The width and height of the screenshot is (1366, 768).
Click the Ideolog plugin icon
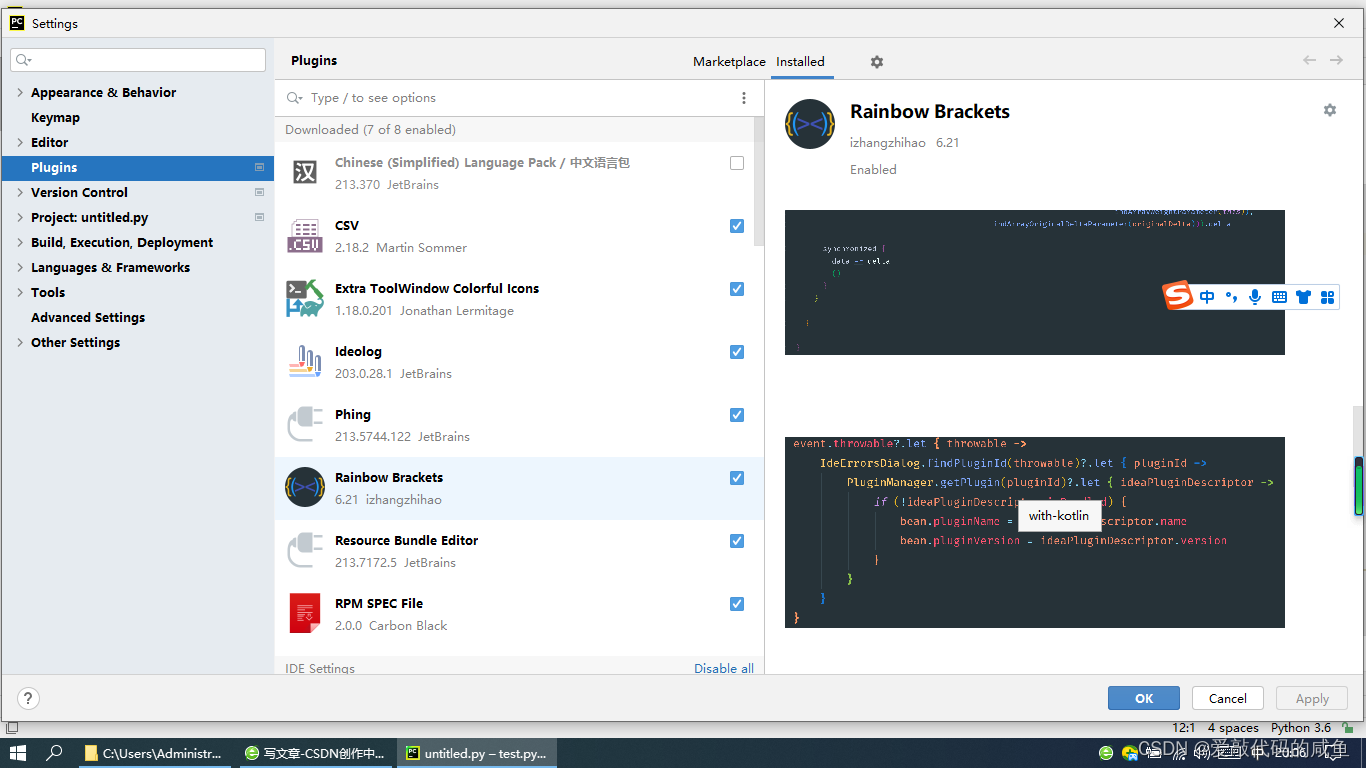click(x=305, y=362)
